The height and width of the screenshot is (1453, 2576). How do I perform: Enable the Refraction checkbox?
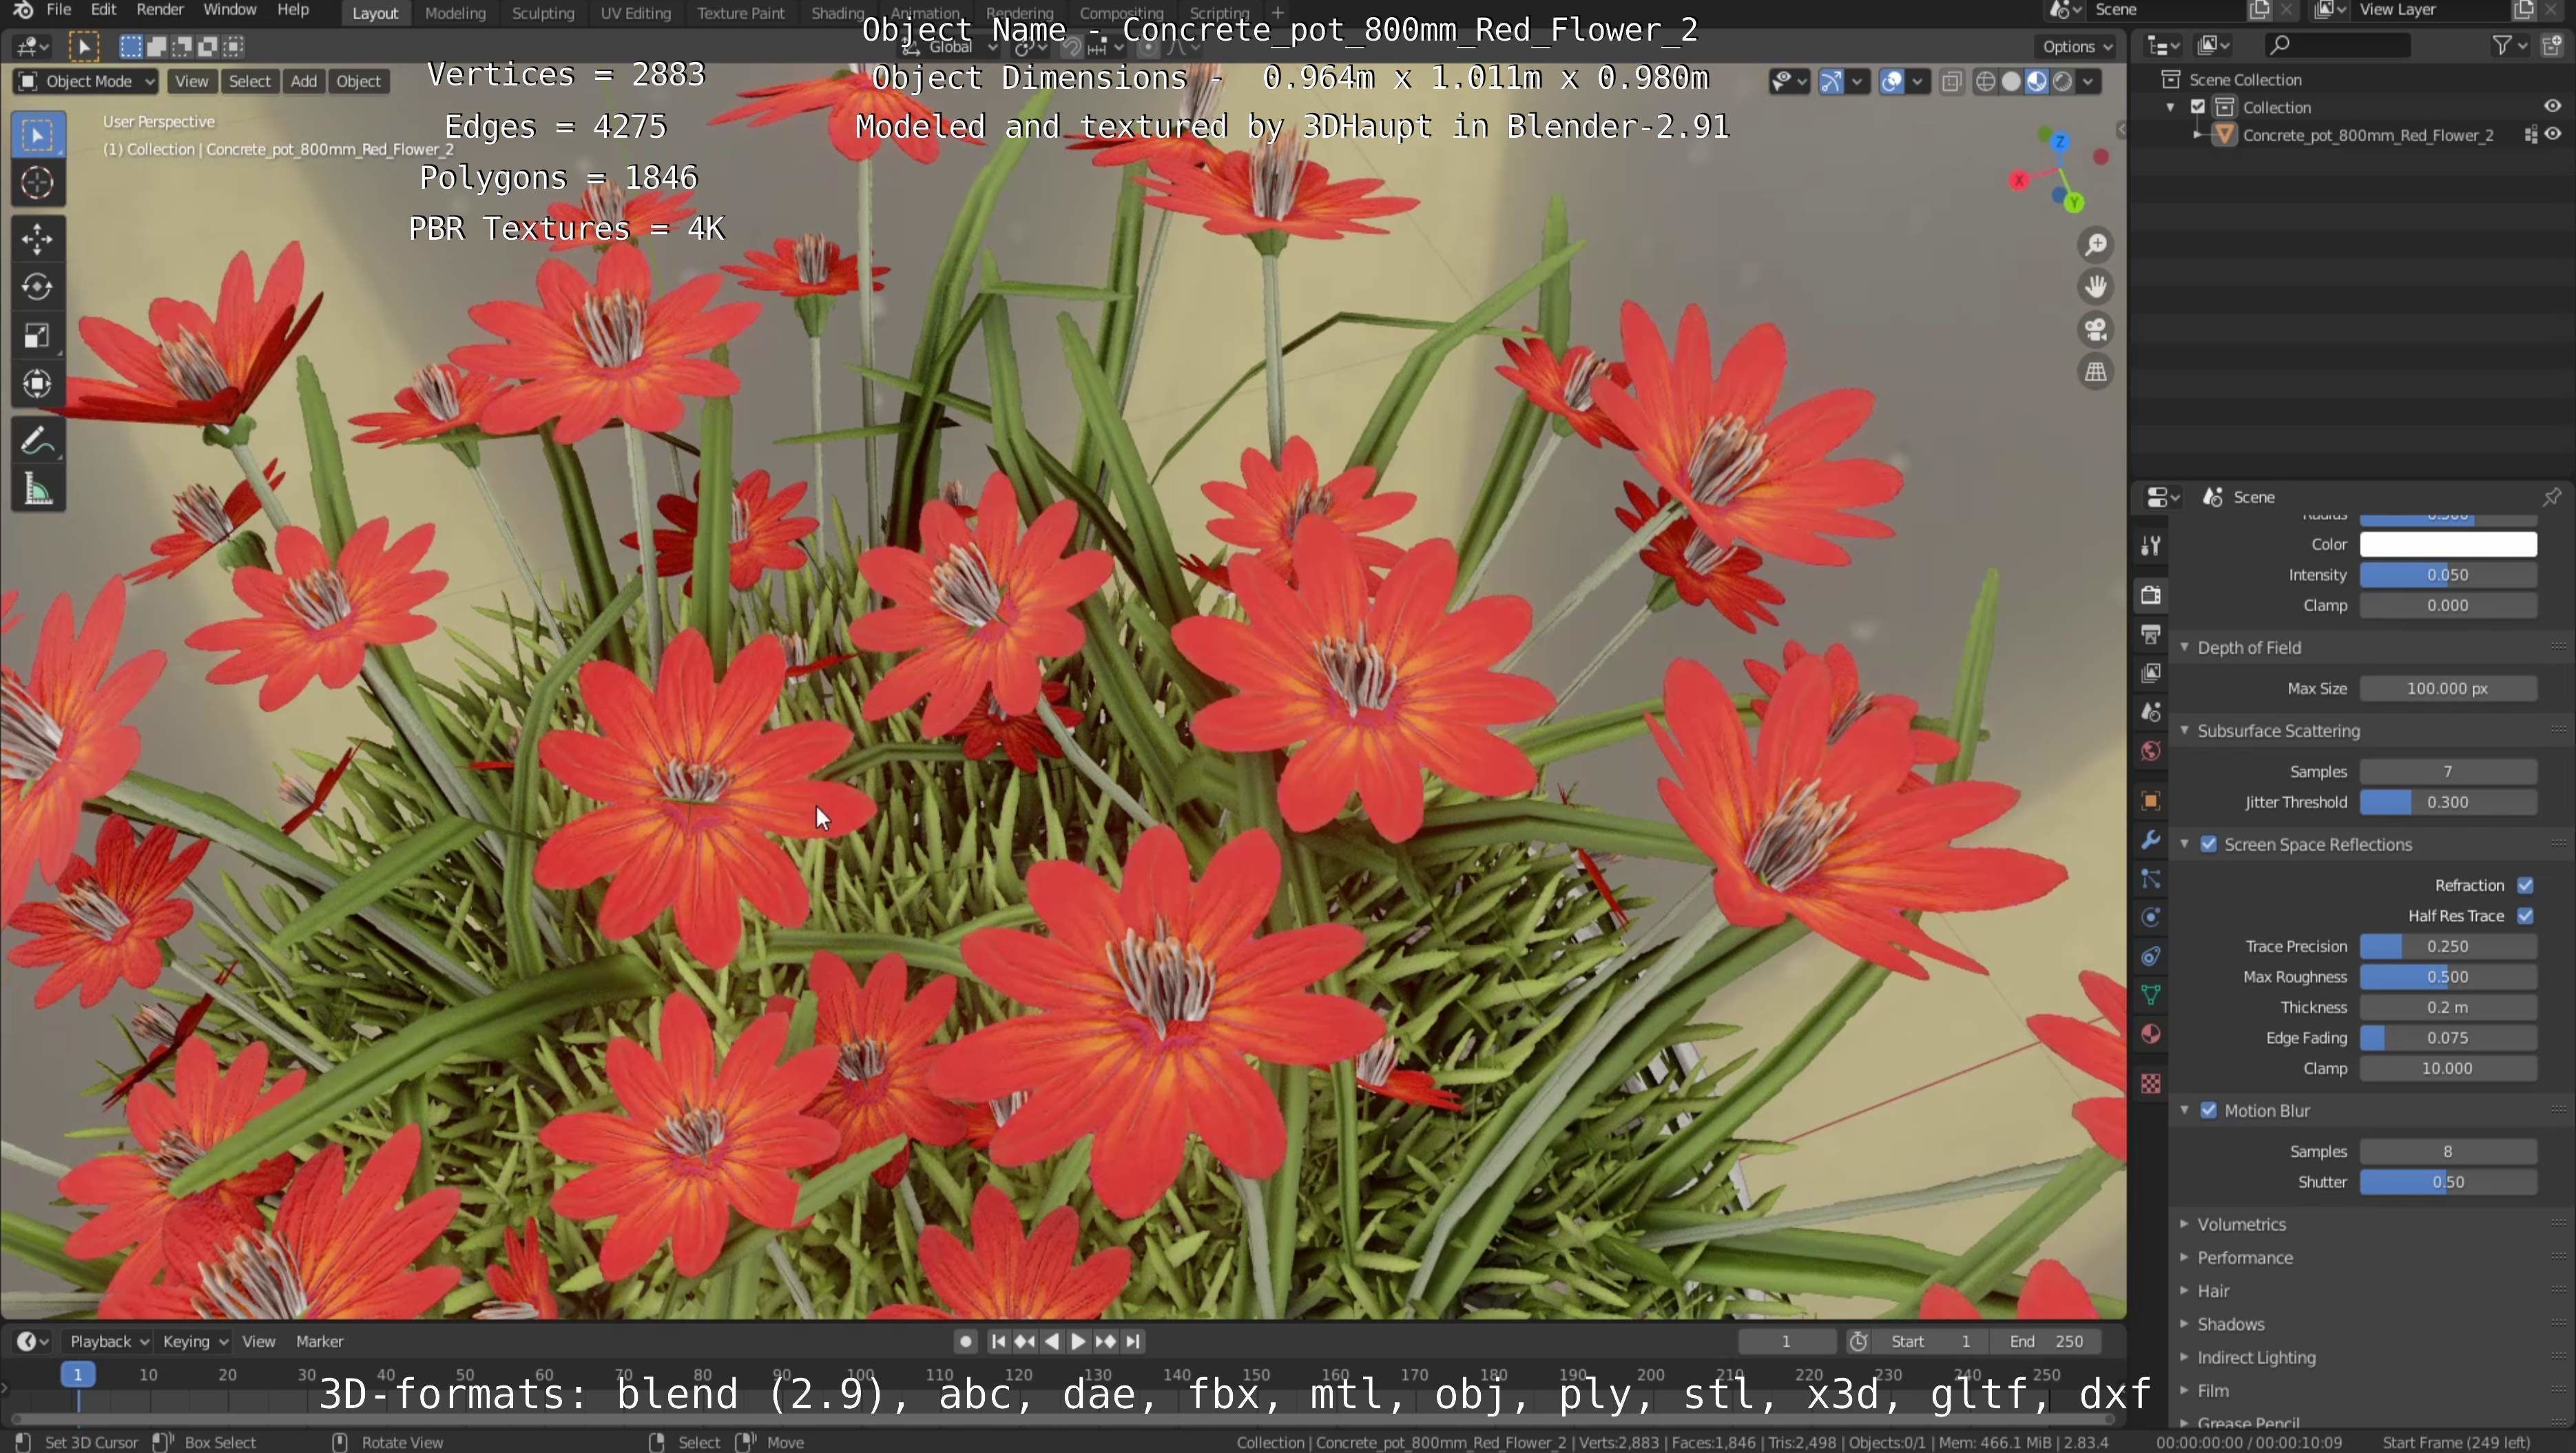pos(2525,885)
